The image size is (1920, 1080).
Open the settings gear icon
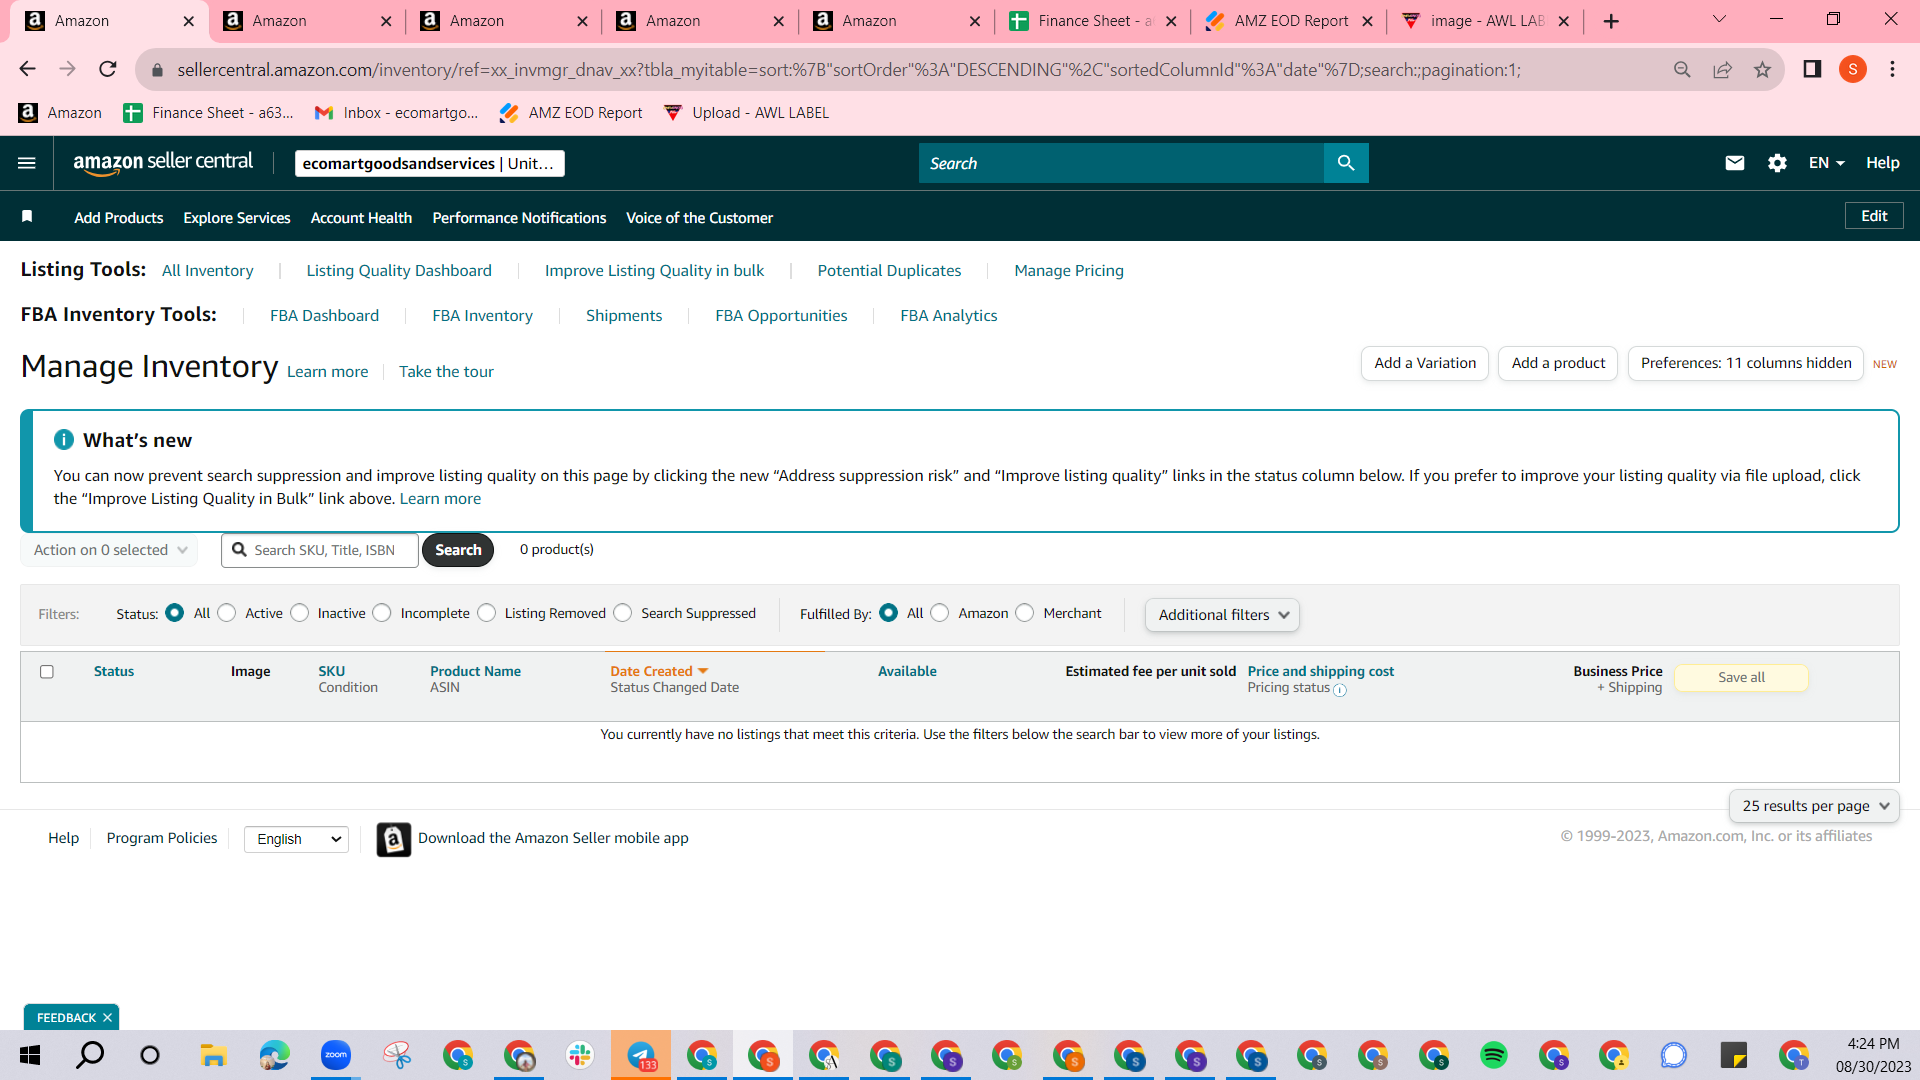click(1777, 163)
